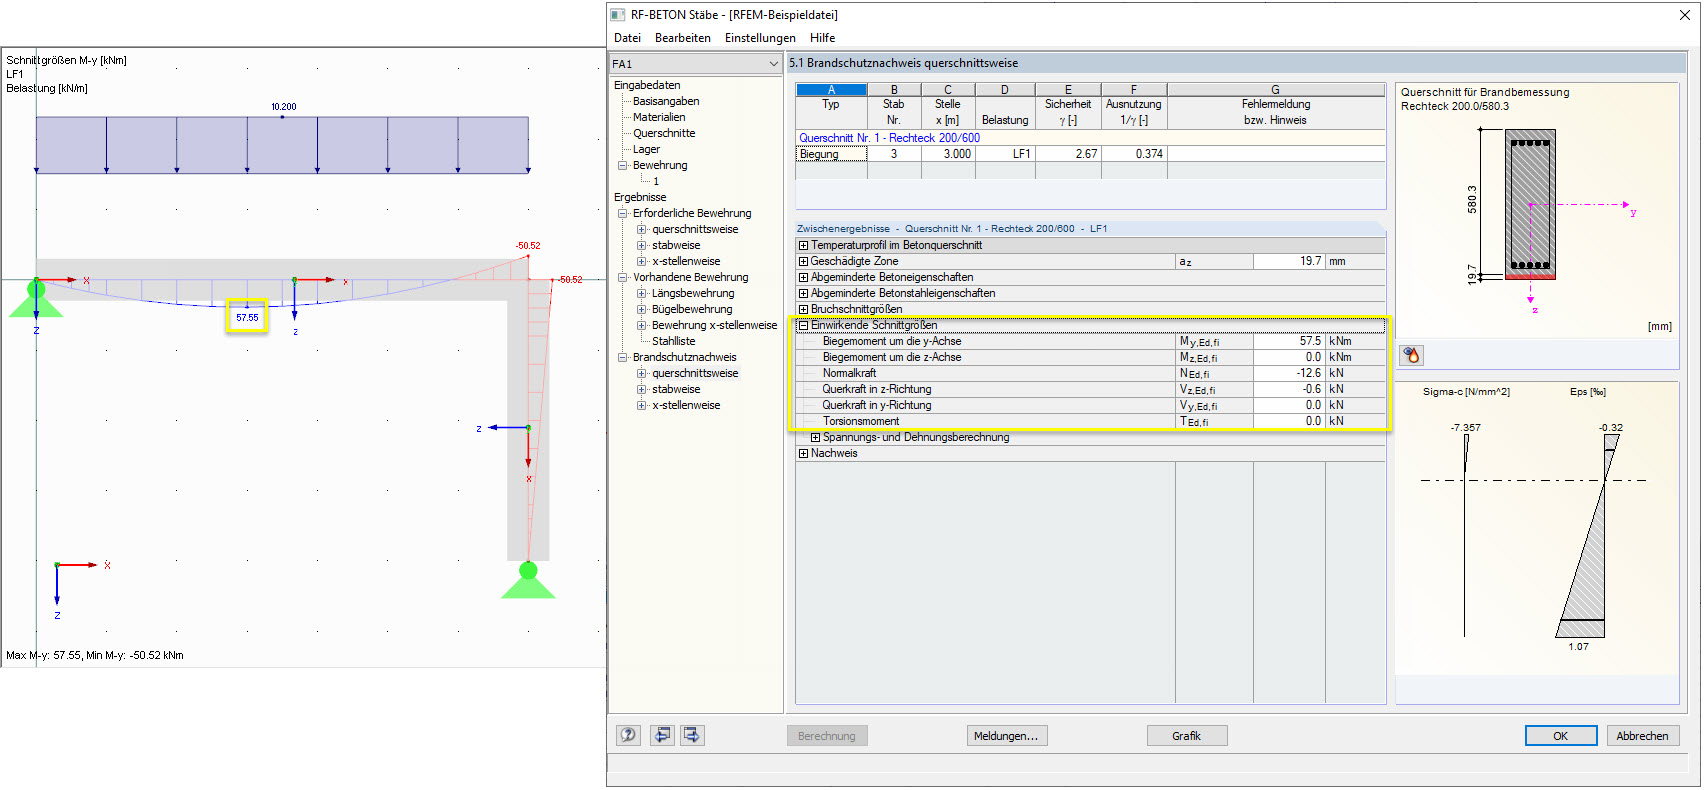Click the RF-BETON Stäbe title bar app icon
The width and height of the screenshot is (1704, 790).
618,15
